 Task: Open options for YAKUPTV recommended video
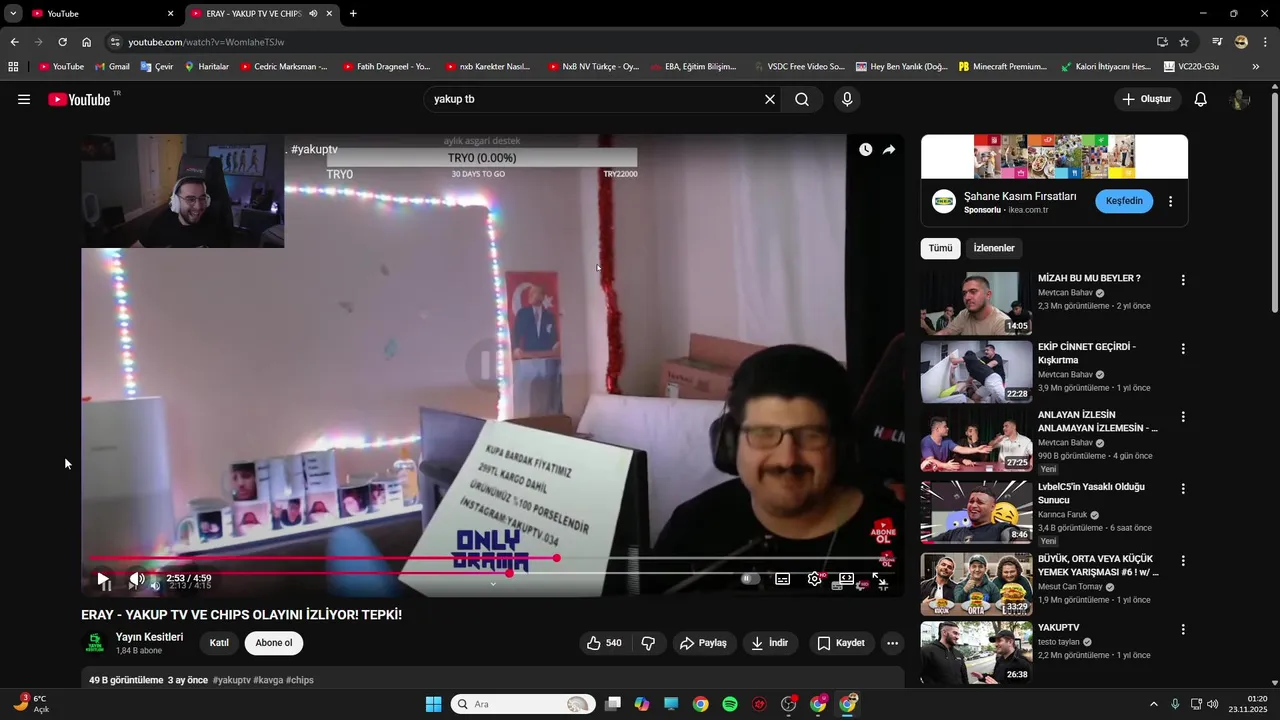(1183, 630)
